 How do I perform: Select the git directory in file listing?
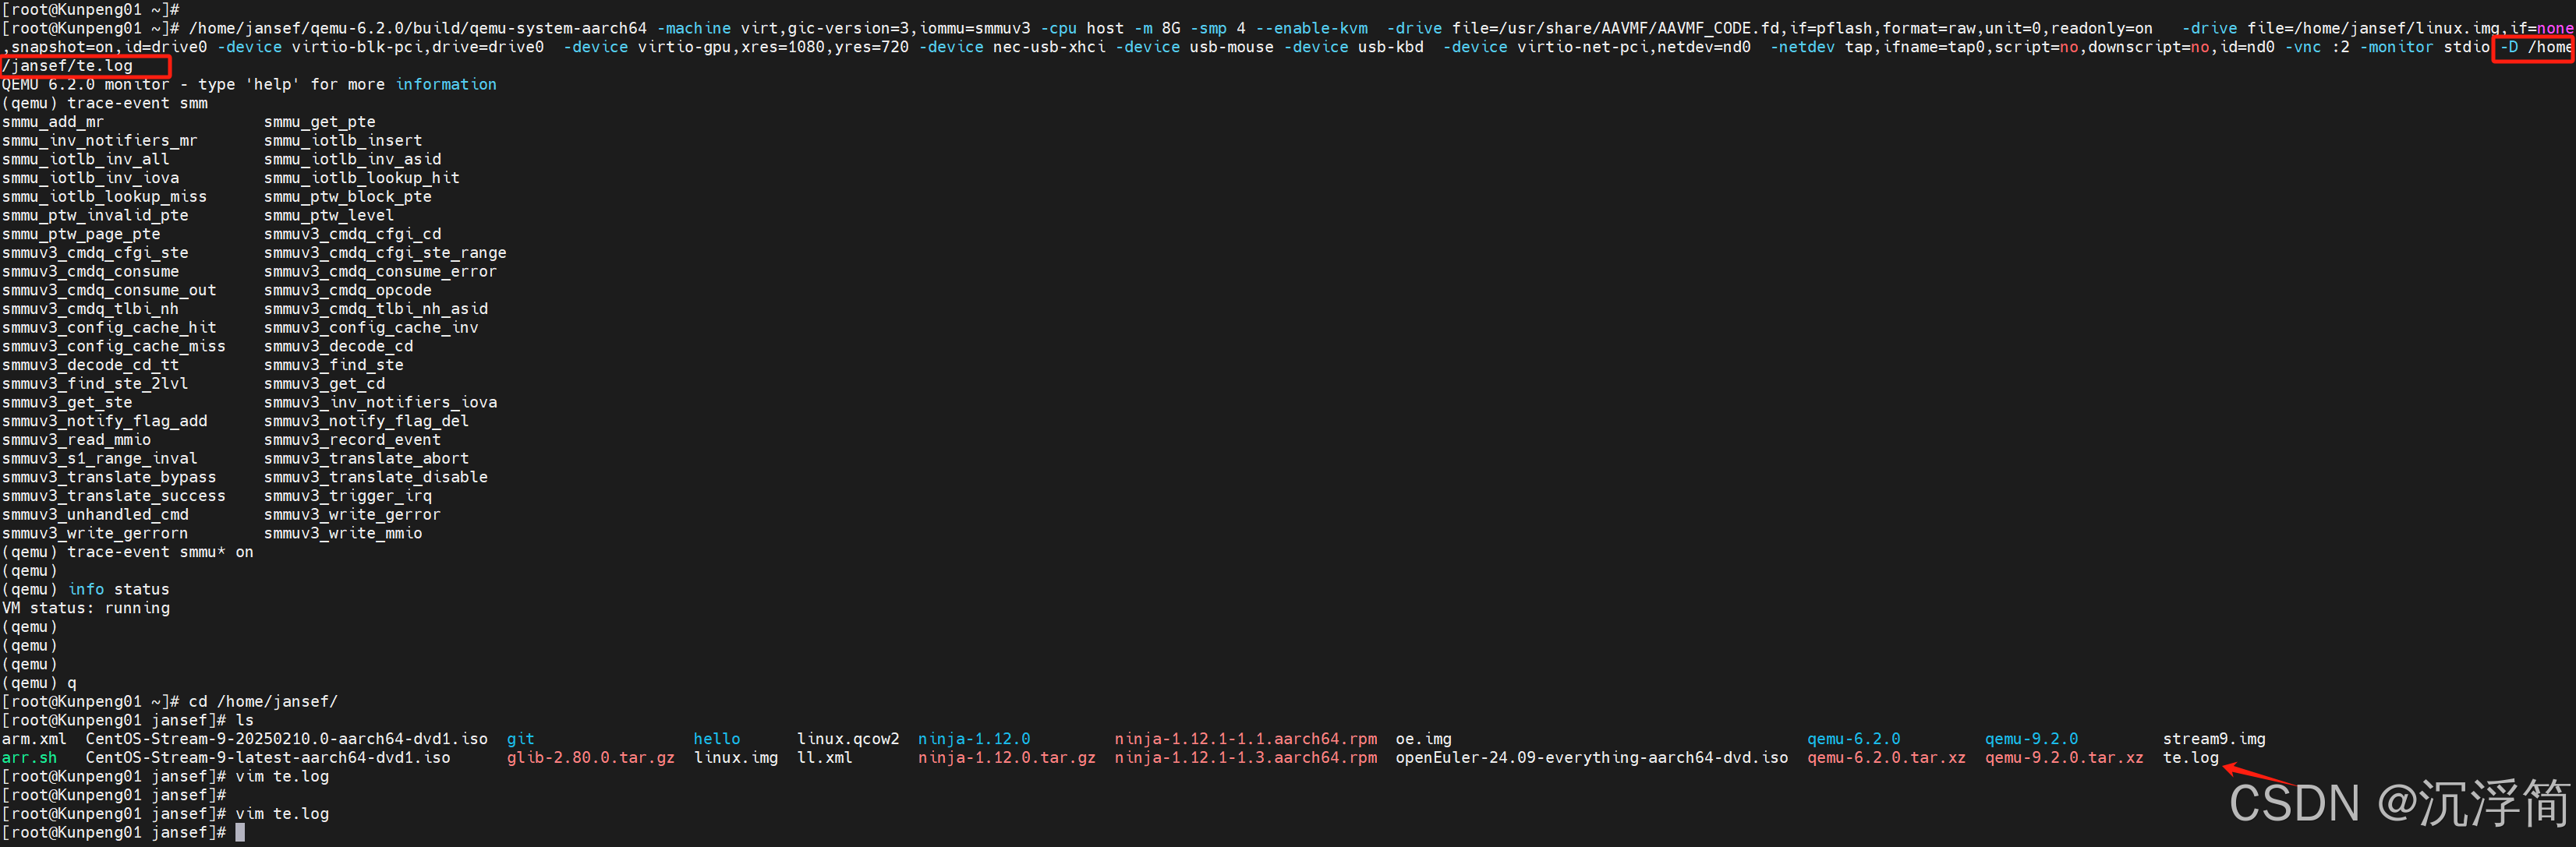(520, 738)
